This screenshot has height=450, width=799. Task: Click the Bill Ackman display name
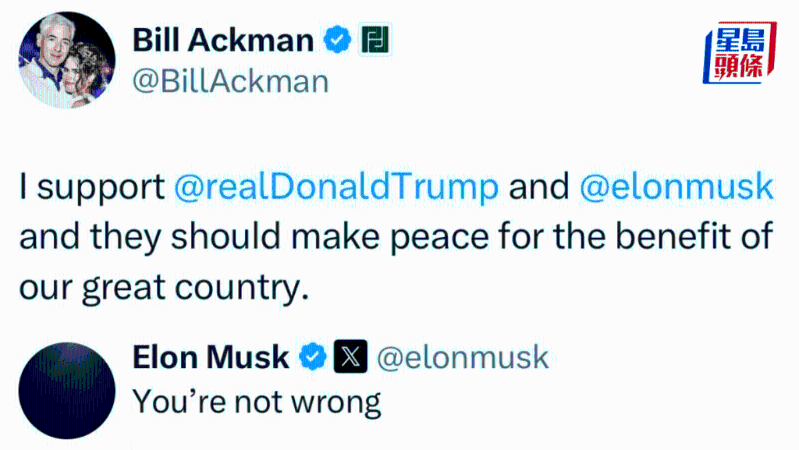(x=225, y=40)
